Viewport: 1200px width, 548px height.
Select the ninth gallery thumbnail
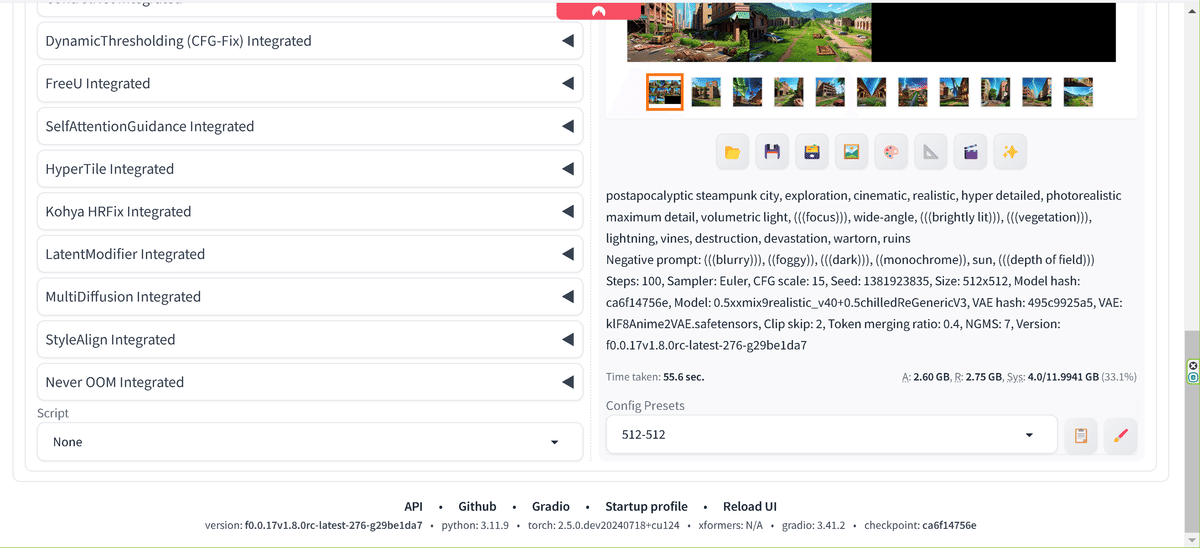[995, 92]
